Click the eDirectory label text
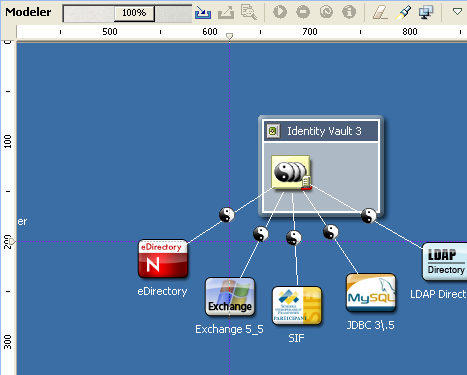This screenshot has width=467, height=375. pyautogui.click(x=162, y=291)
